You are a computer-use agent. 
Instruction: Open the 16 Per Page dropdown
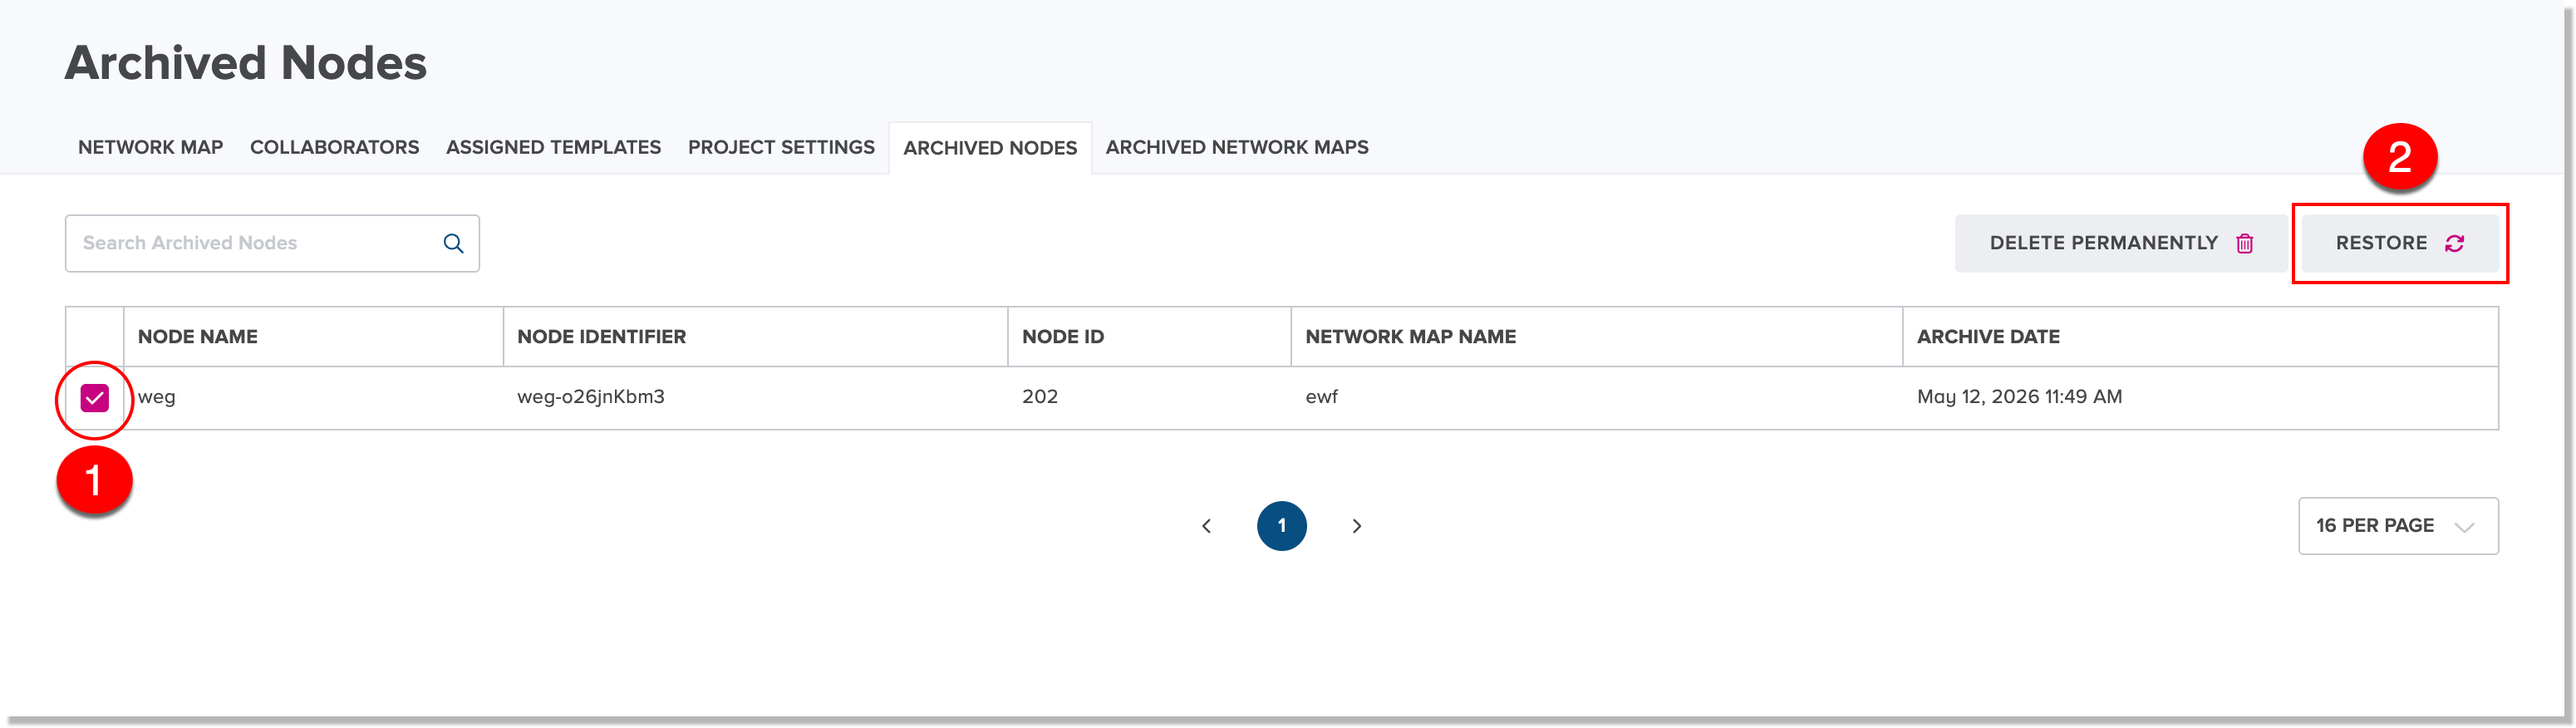coord(2398,526)
